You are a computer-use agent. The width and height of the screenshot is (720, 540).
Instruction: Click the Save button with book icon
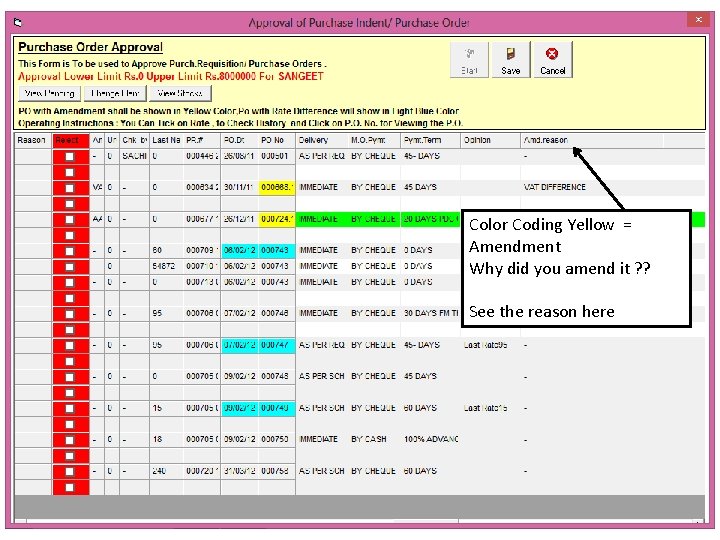click(x=511, y=60)
